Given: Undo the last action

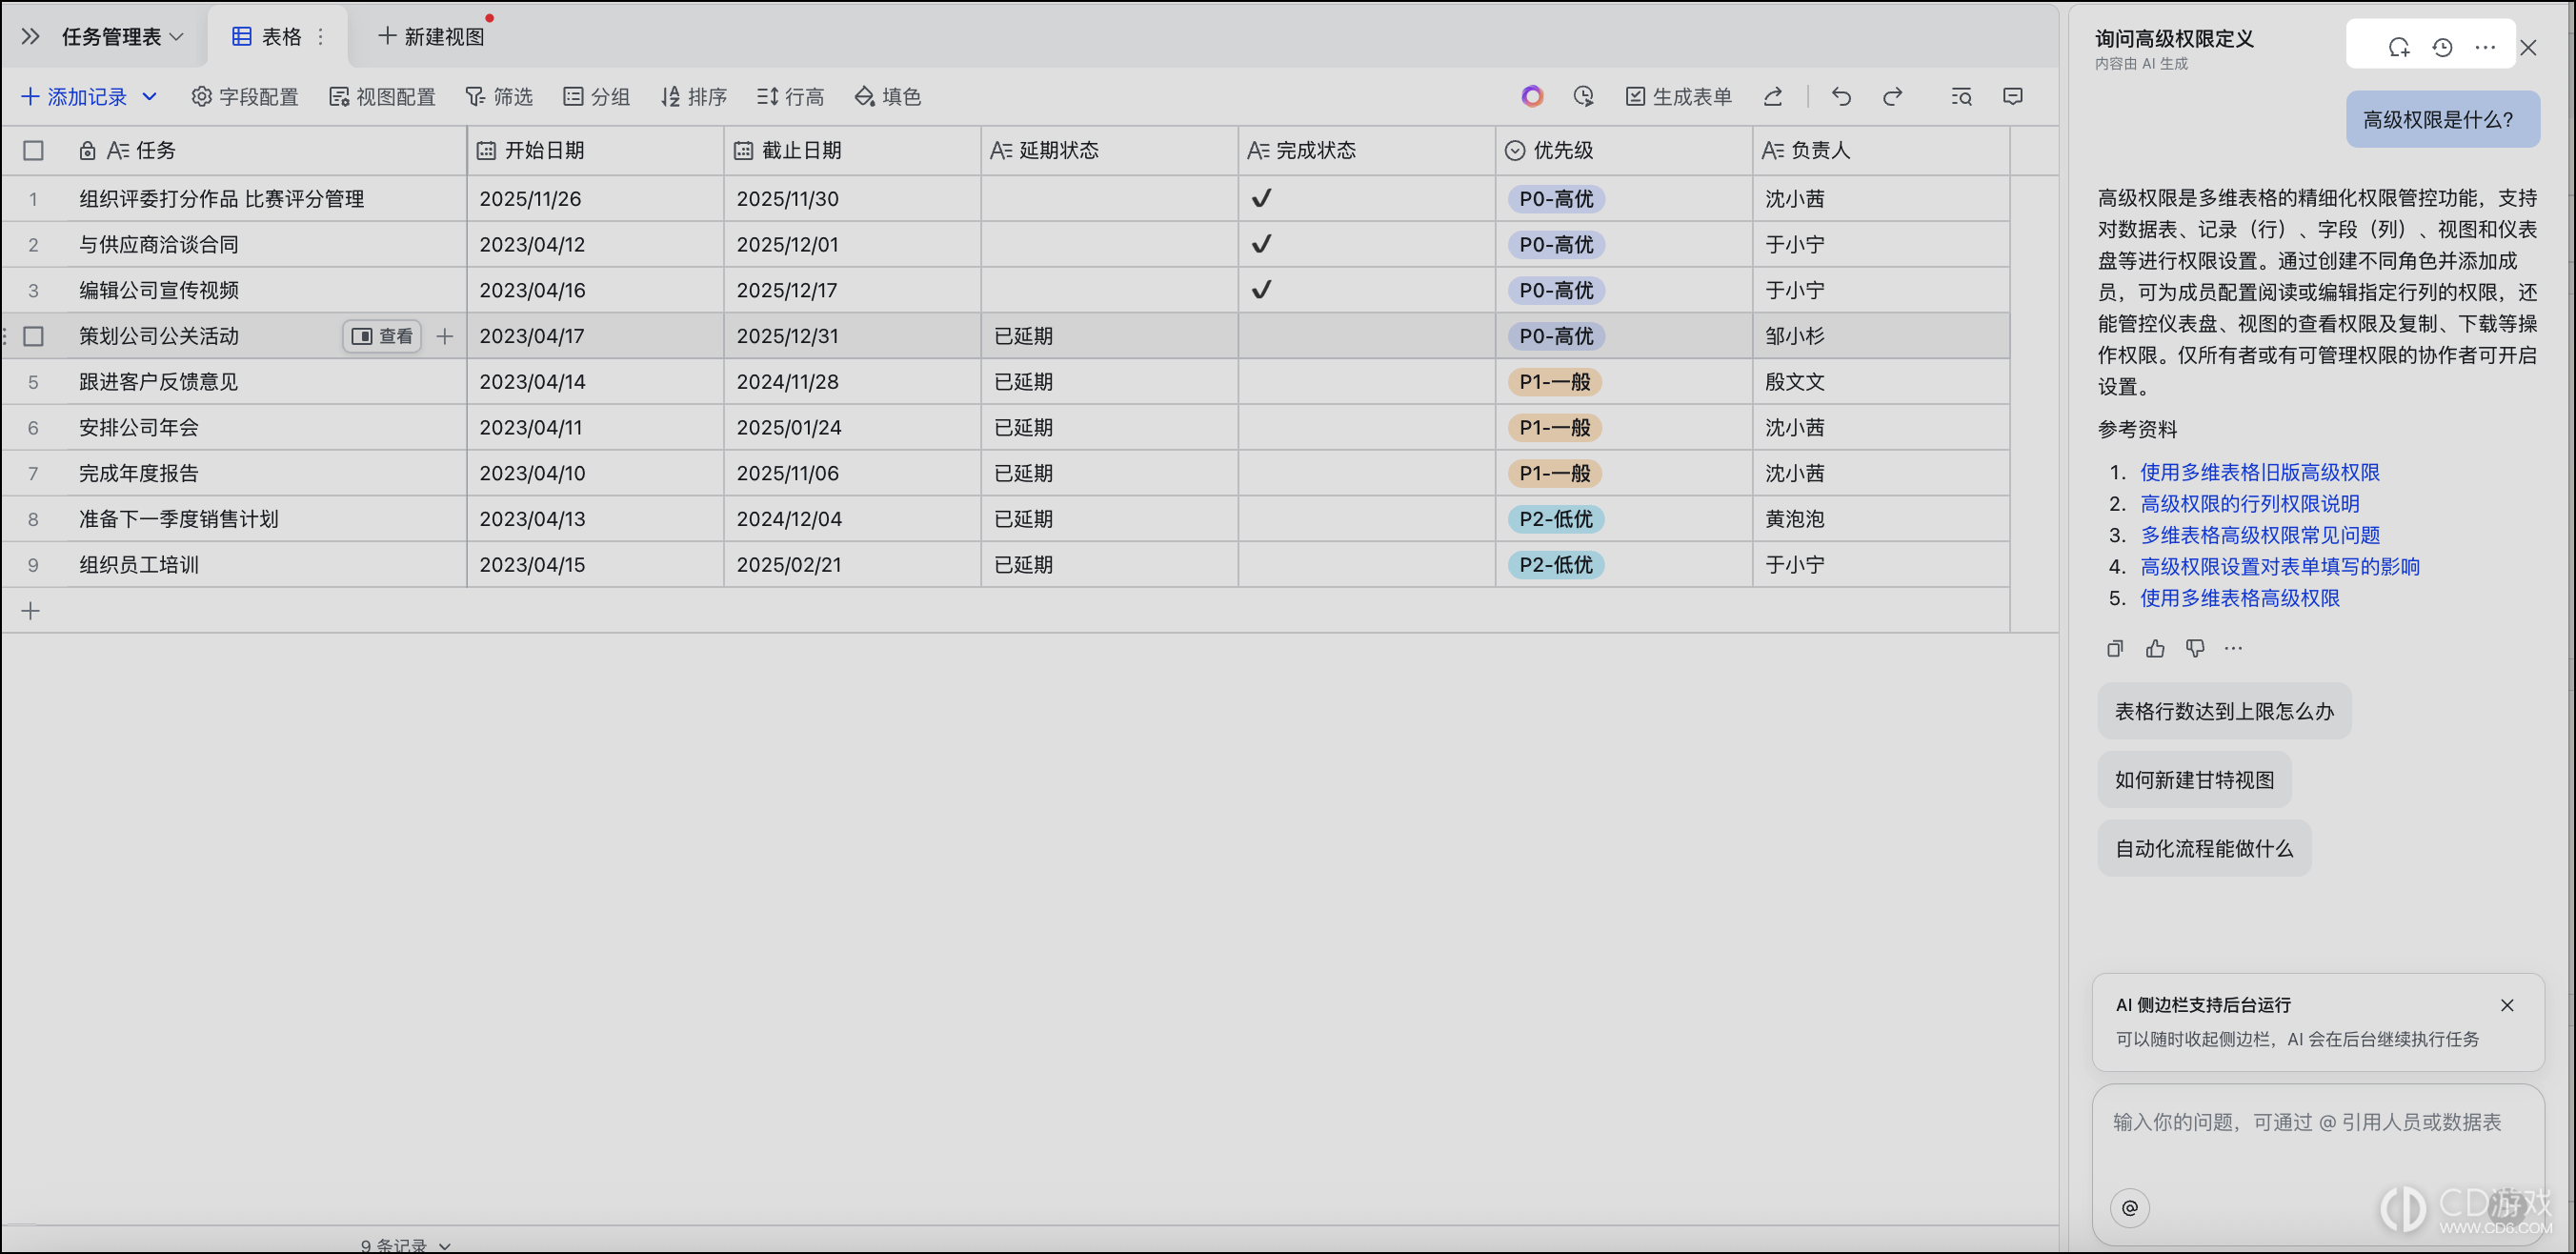Looking at the screenshot, I should pyautogui.click(x=1841, y=97).
